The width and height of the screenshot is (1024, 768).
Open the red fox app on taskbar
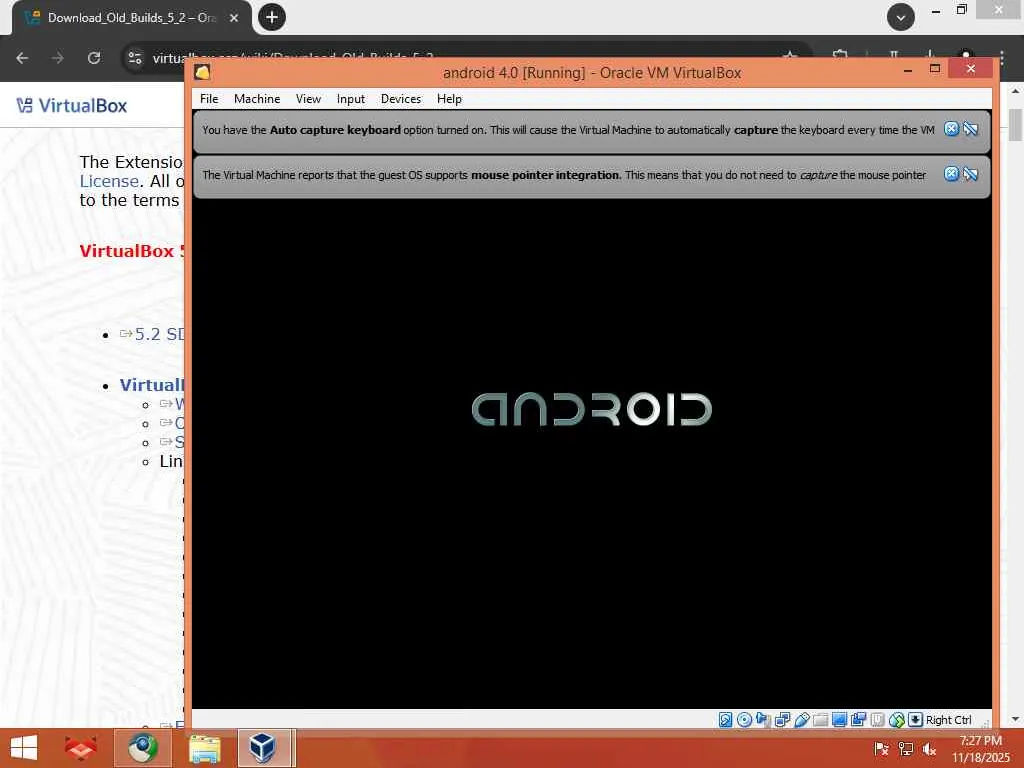[80, 748]
